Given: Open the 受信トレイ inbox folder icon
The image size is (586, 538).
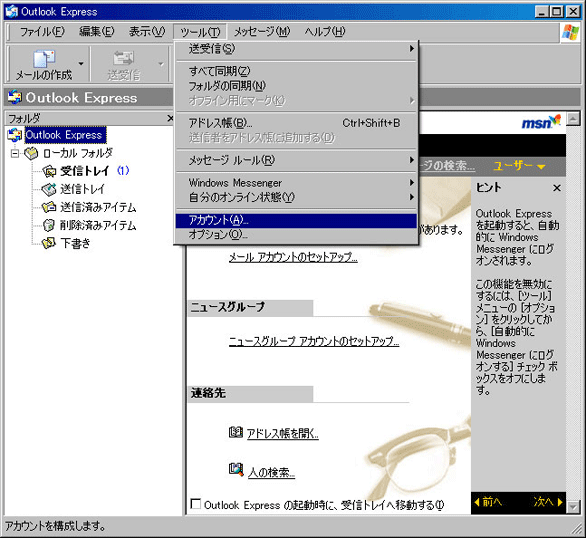Looking at the screenshot, I should pos(49,171).
